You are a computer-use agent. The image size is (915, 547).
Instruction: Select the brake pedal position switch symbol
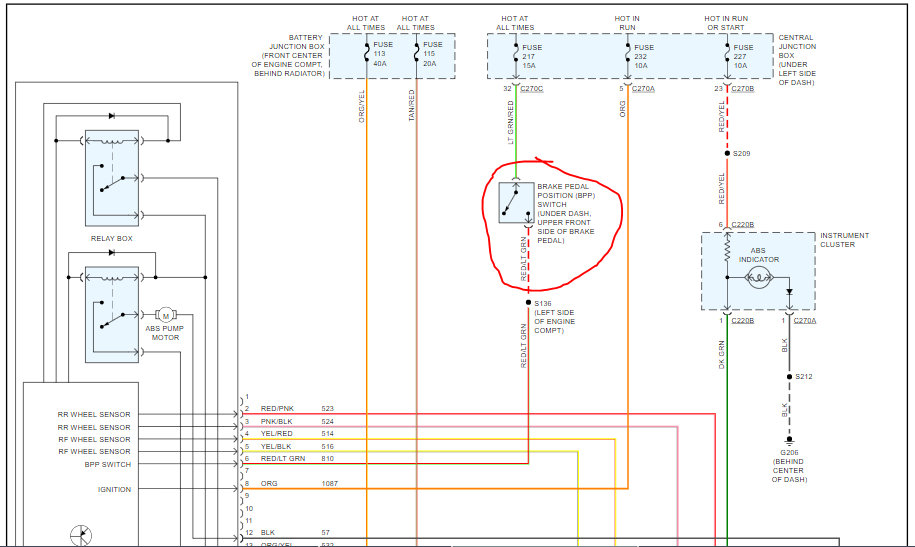[x=516, y=203]
